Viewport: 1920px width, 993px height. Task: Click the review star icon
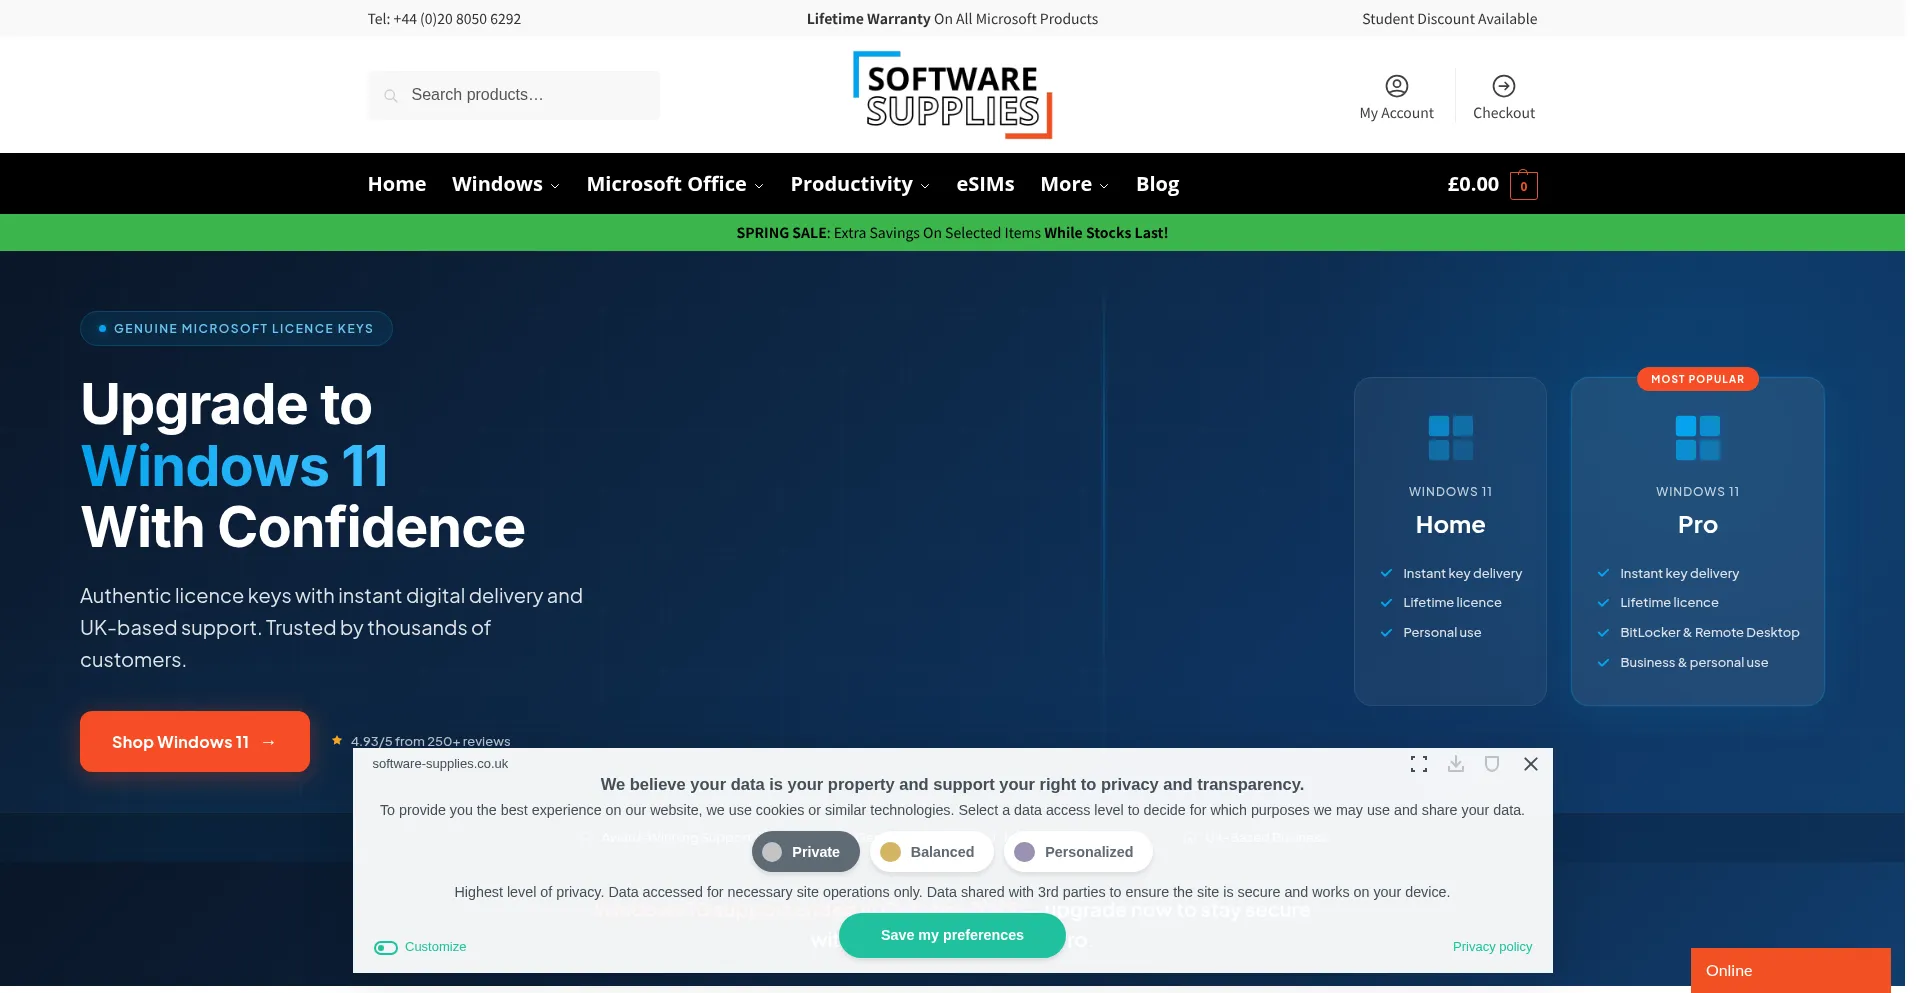point(337,741)
